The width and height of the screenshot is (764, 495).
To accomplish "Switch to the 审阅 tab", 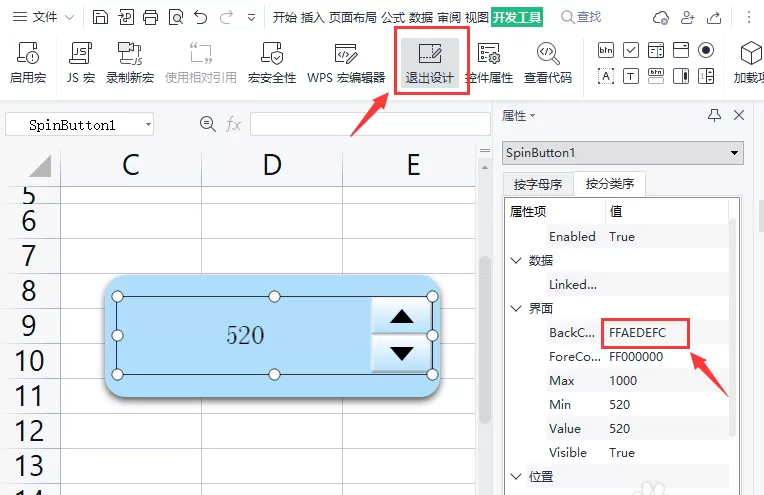I will click(x=449, y=18).
